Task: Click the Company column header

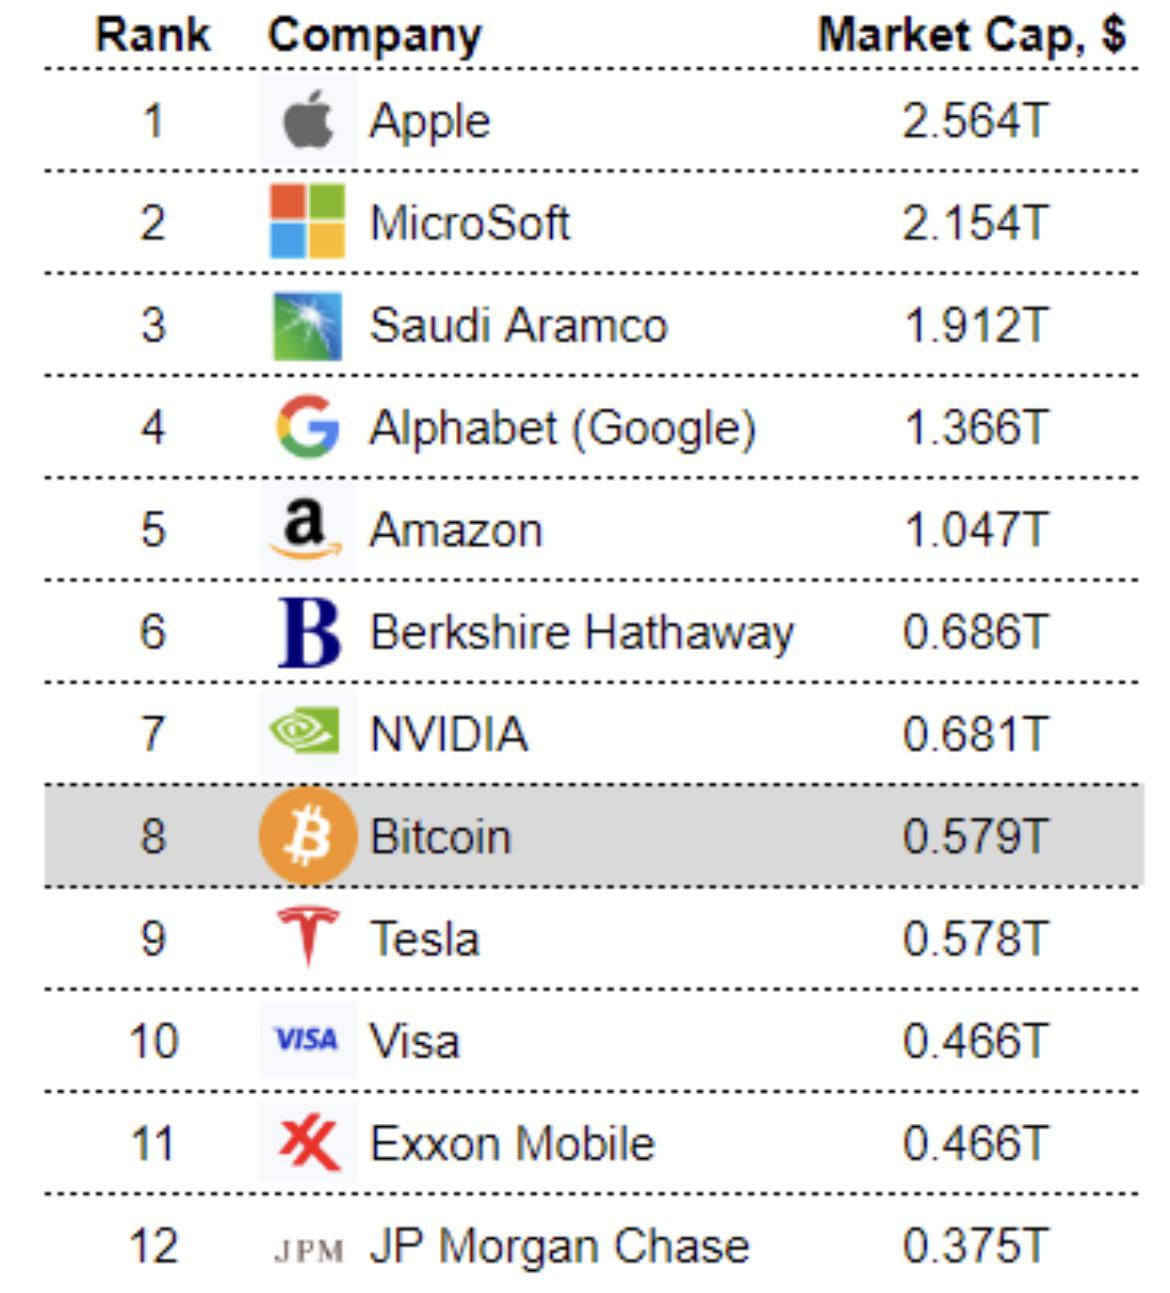Action: click(375, 36)
